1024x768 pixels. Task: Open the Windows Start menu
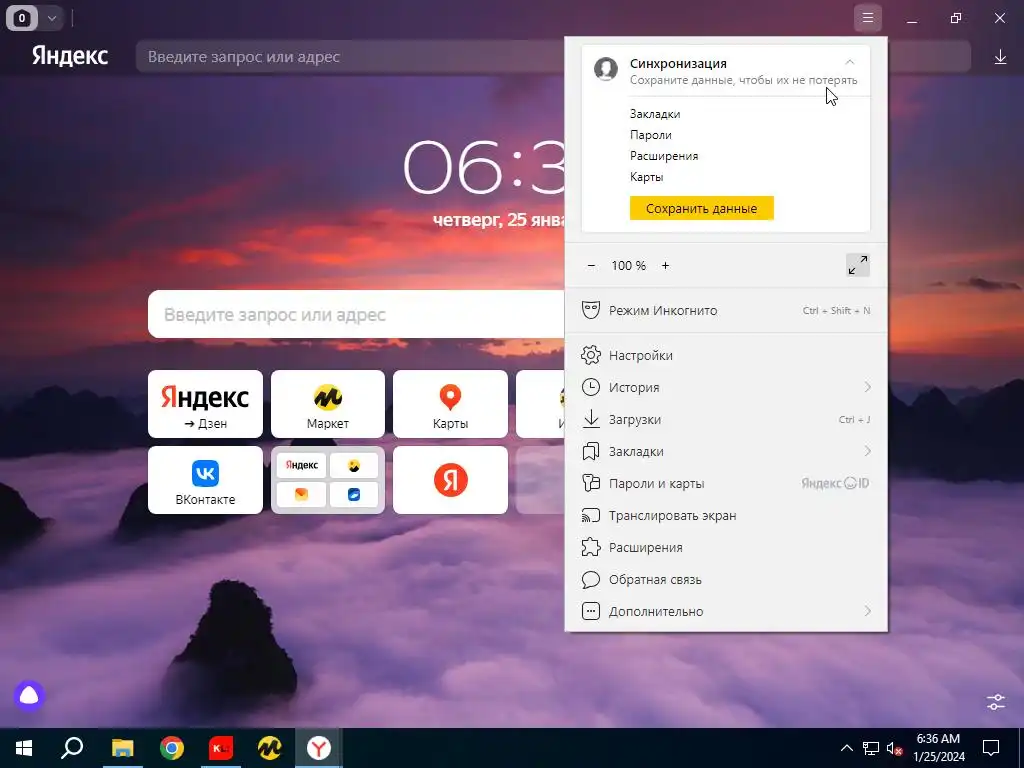click(x=24, y=748)
